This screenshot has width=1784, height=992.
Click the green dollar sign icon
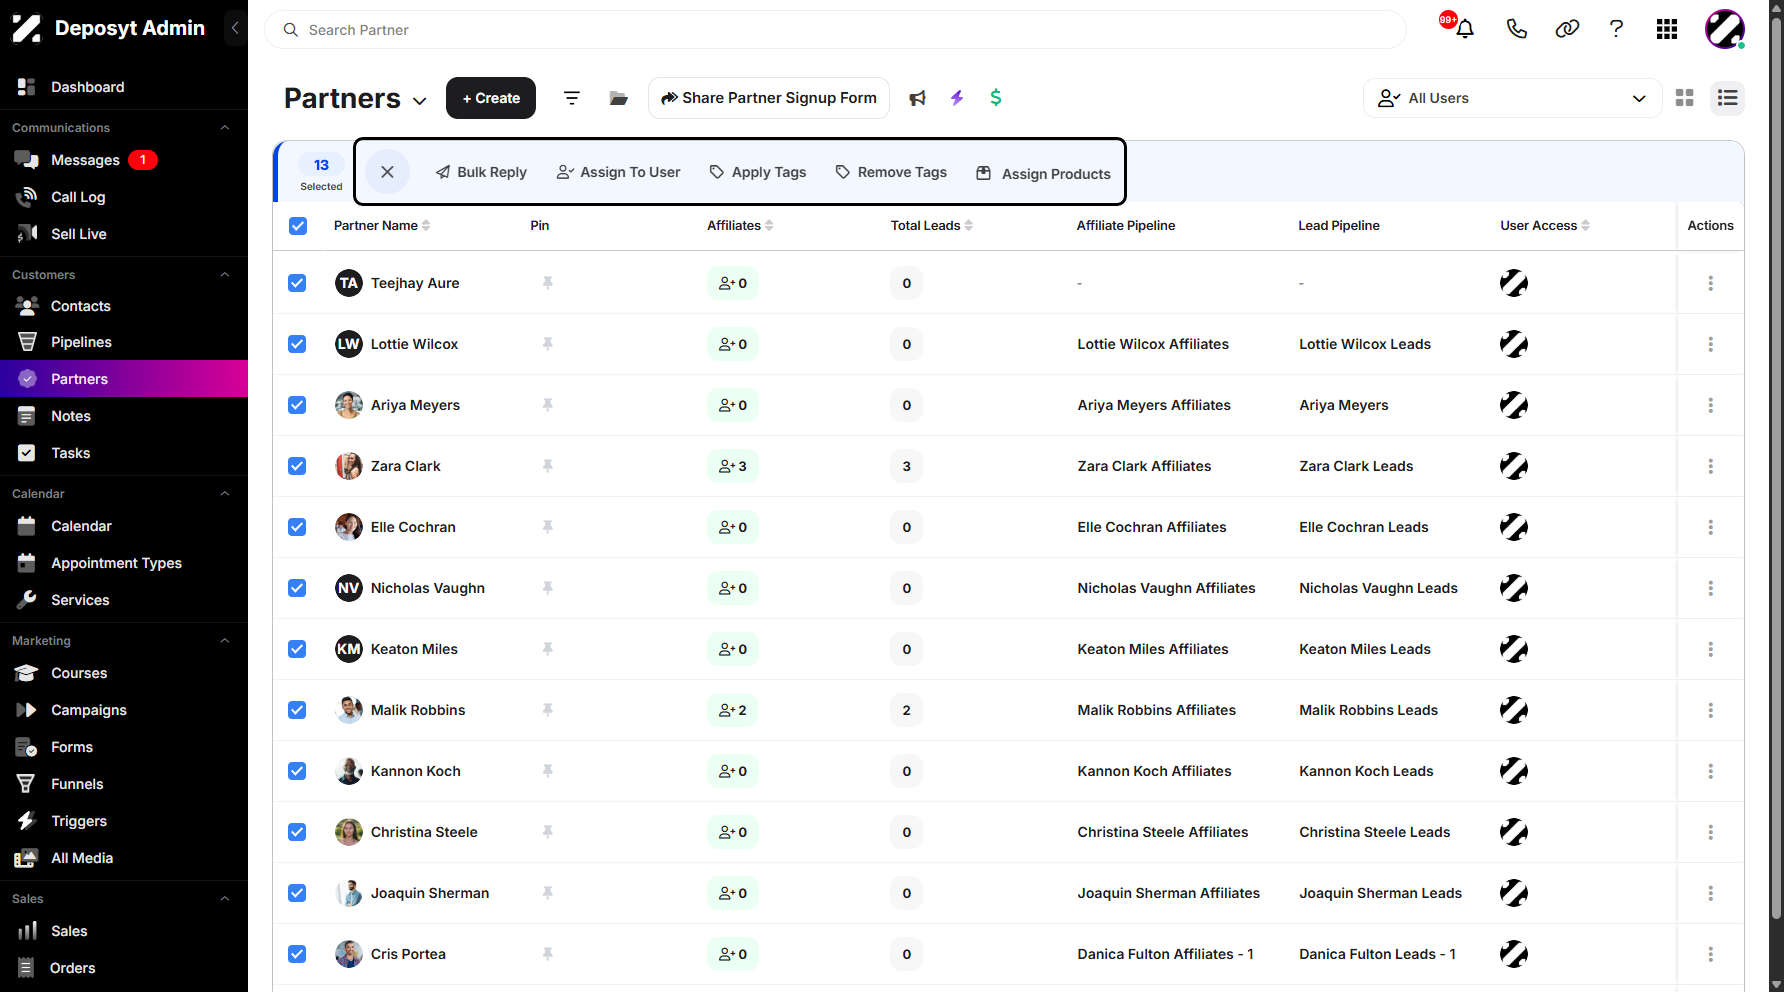pos(996,97)
